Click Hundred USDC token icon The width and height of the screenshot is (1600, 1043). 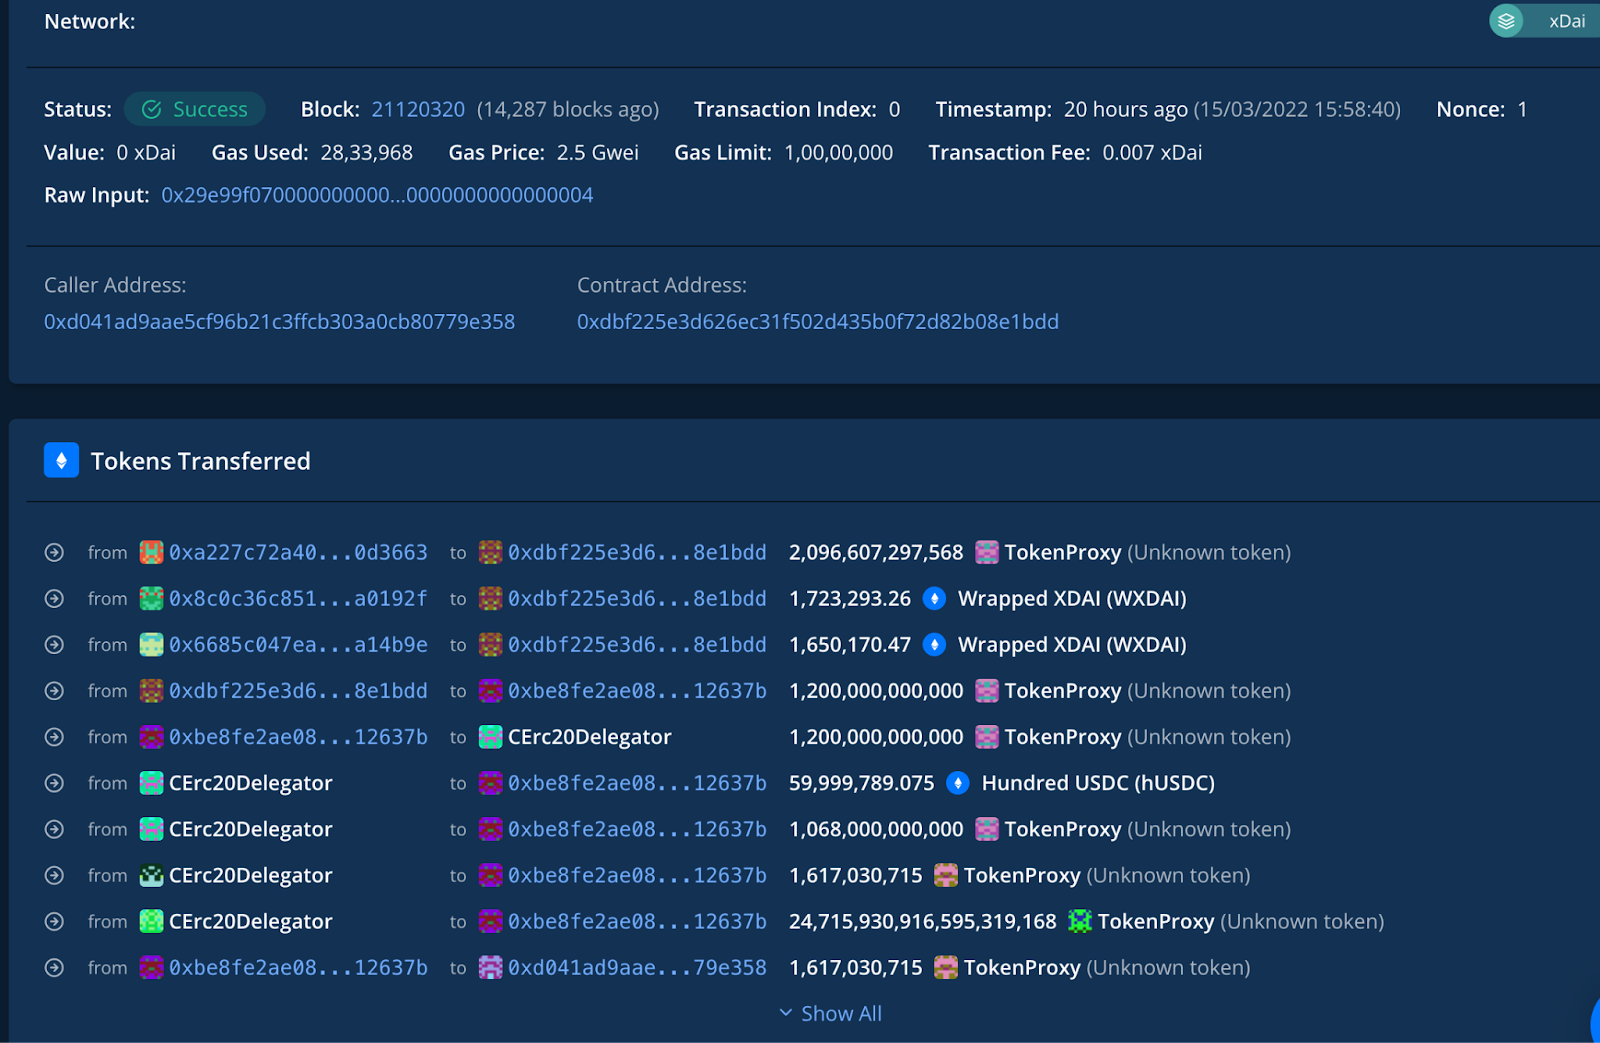pos(957,783)
